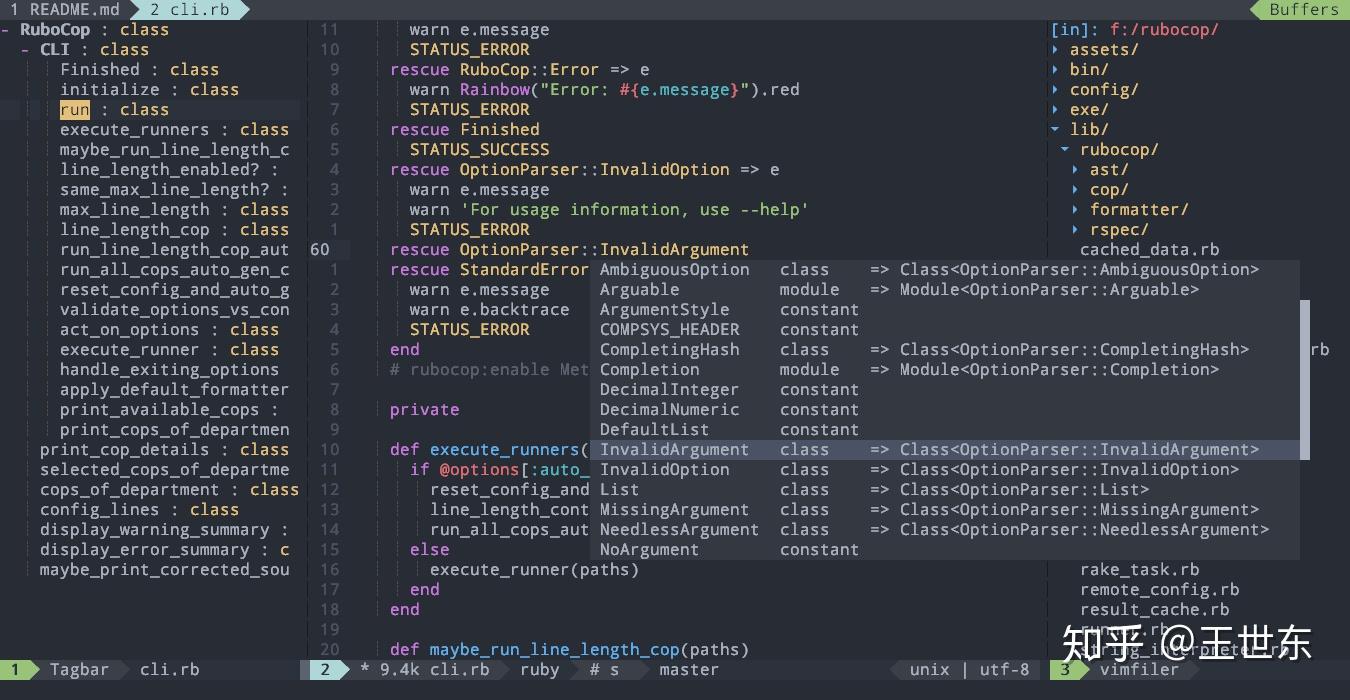
Task: Click window number 2 in statusline
Action: 325,670
